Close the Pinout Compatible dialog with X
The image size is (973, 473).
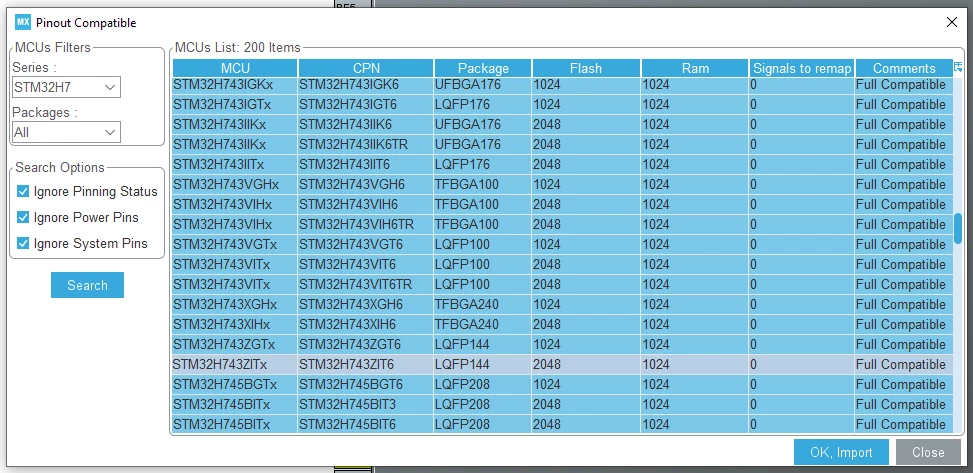[951, 22]
